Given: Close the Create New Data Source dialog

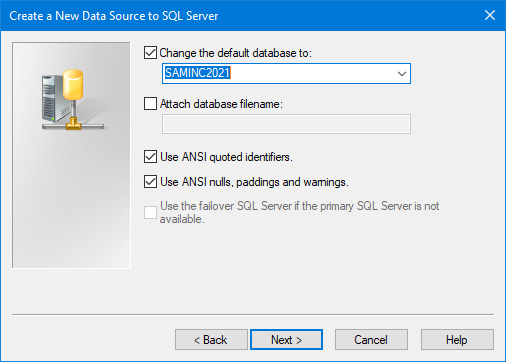Looking at the screenshot, I should coord(490,15).
